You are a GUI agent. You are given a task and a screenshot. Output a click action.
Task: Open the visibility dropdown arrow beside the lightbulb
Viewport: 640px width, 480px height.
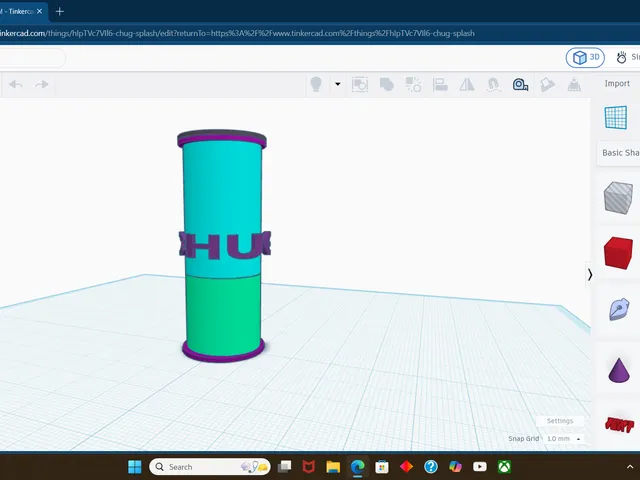point(338,84)
